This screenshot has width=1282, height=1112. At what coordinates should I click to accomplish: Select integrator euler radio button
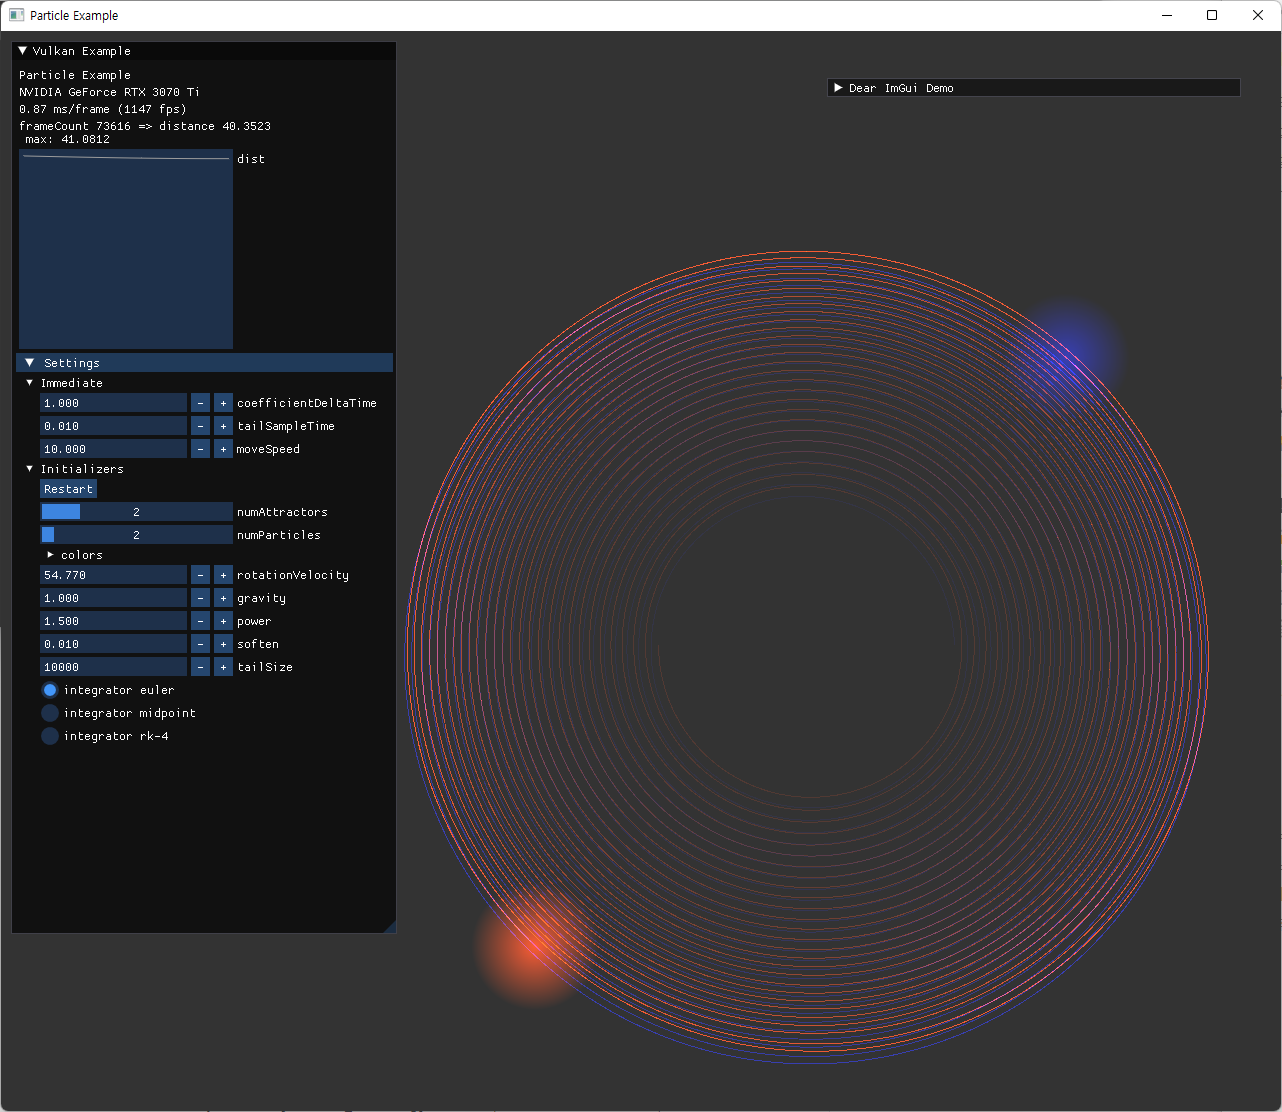click(x=50, y=690)
